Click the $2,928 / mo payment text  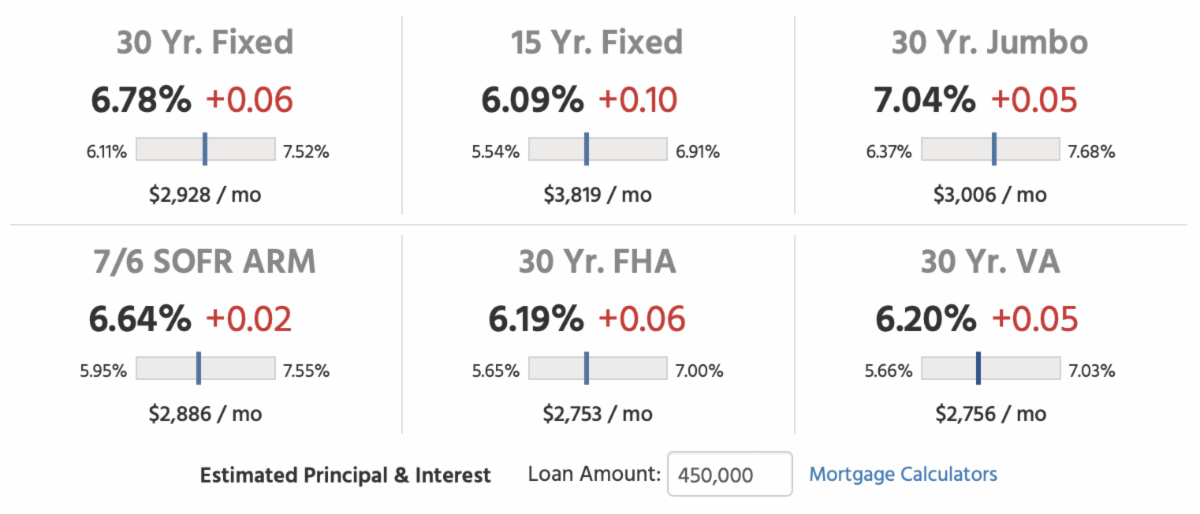coord(205,194)
